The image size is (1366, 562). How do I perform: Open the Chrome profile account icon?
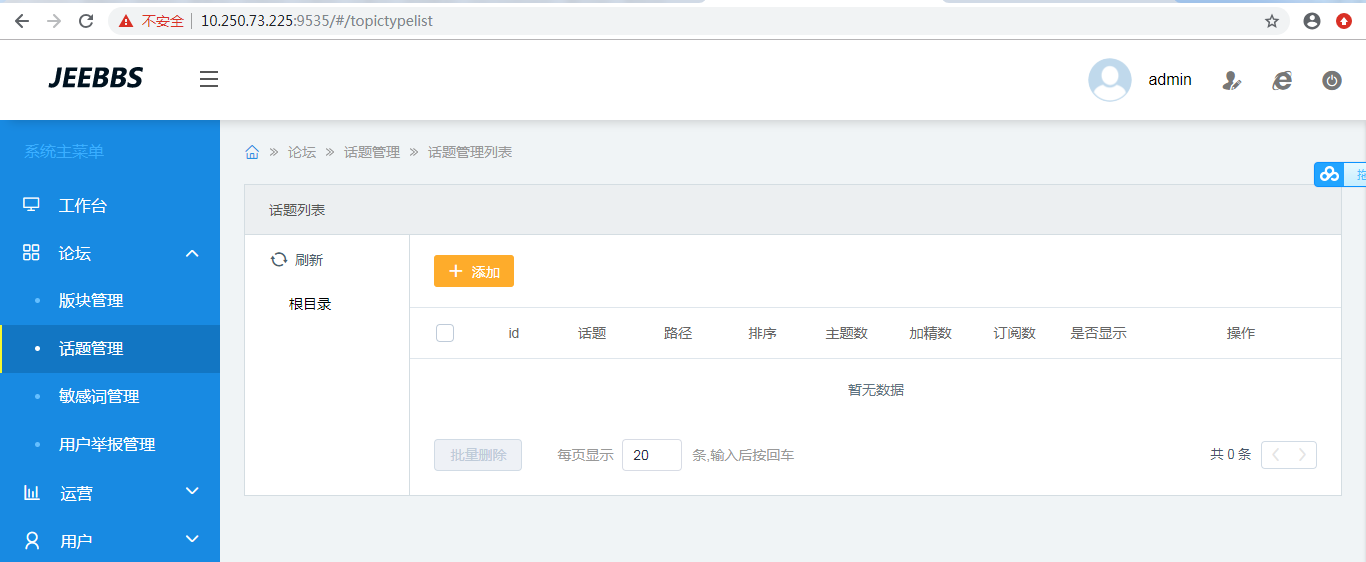tap(1312, 21)
